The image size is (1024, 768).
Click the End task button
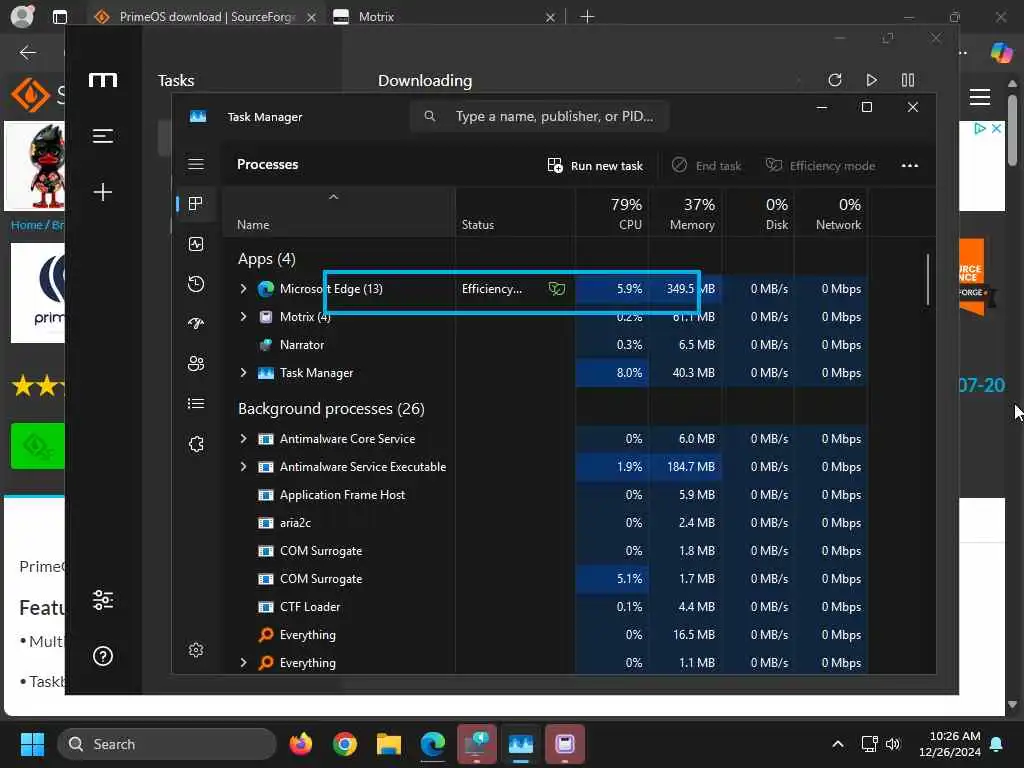(x=707, y=166)
